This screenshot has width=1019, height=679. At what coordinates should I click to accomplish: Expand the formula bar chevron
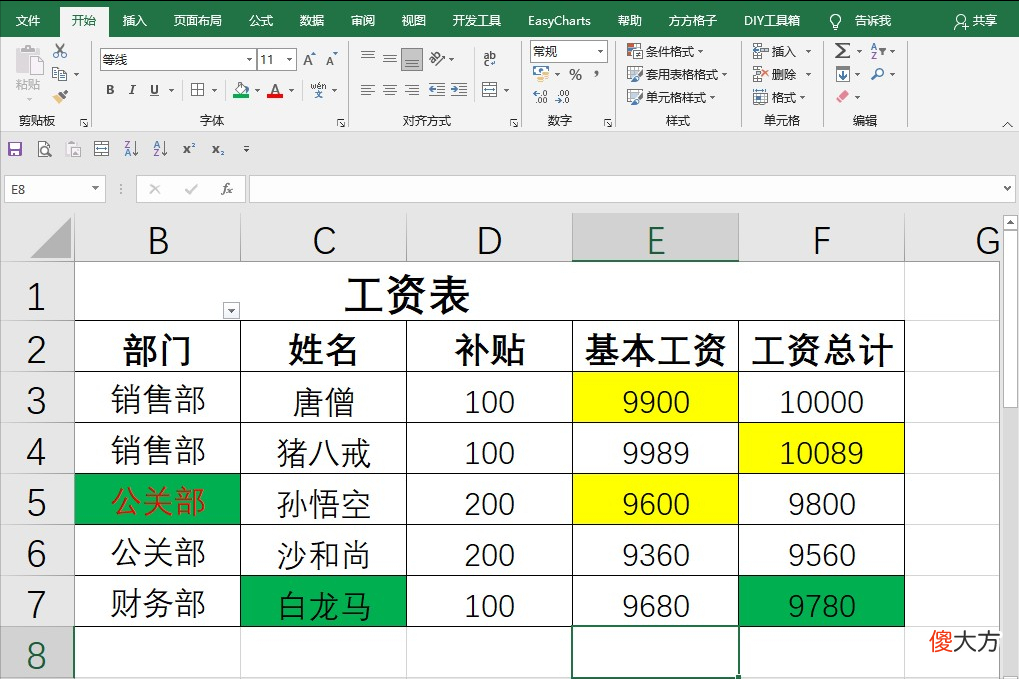tap(1007, 189)
